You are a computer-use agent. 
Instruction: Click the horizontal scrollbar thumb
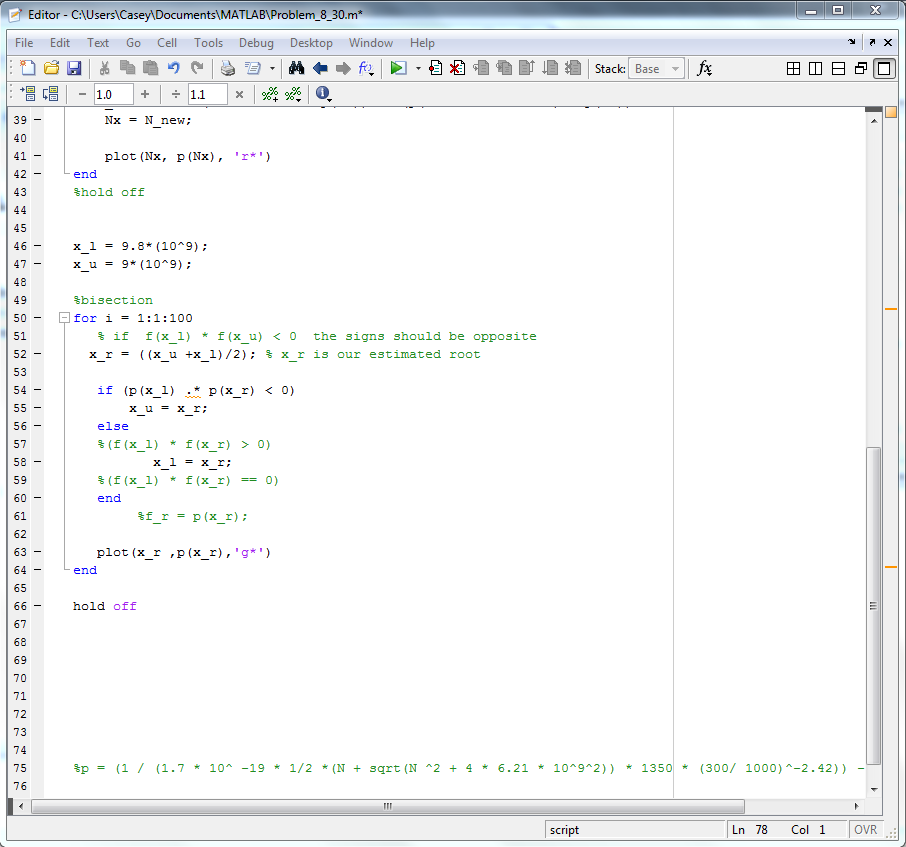[388, 806]
